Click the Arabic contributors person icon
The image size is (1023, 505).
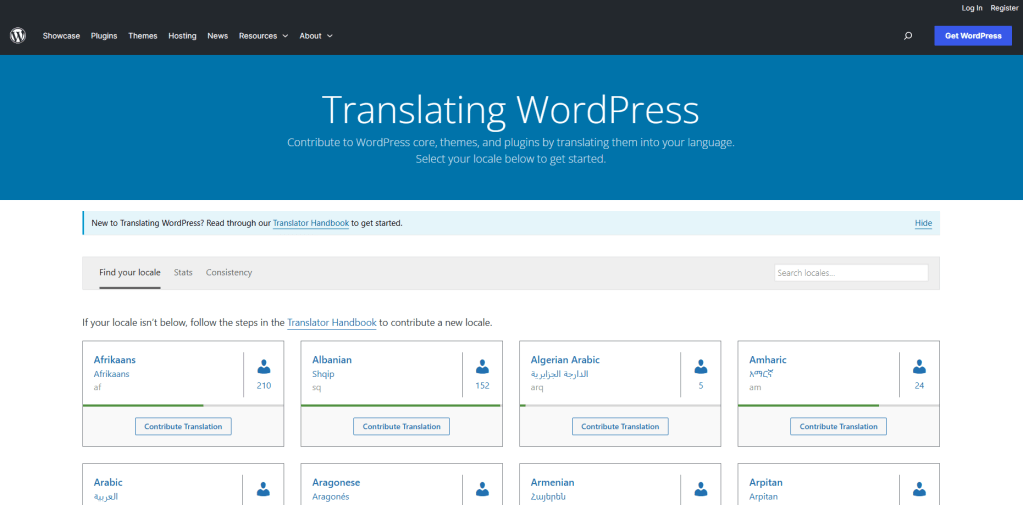264,489
